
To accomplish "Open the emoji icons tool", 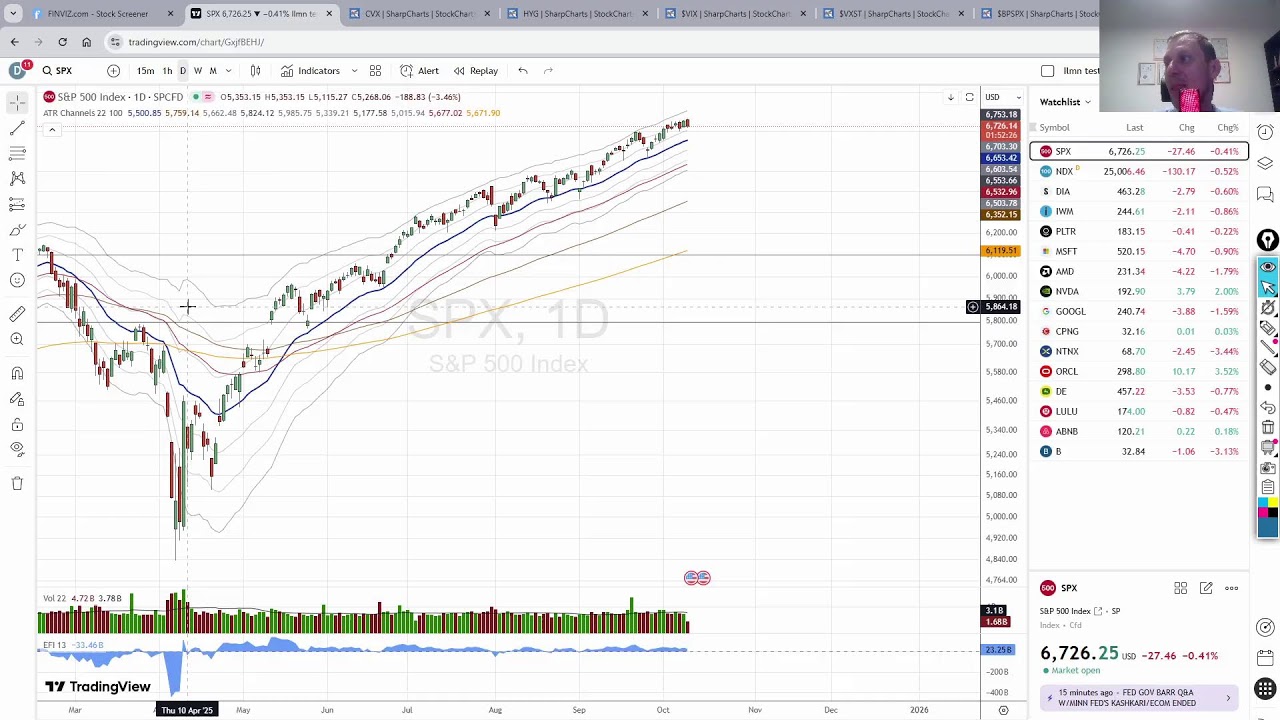I will point(17,280).
